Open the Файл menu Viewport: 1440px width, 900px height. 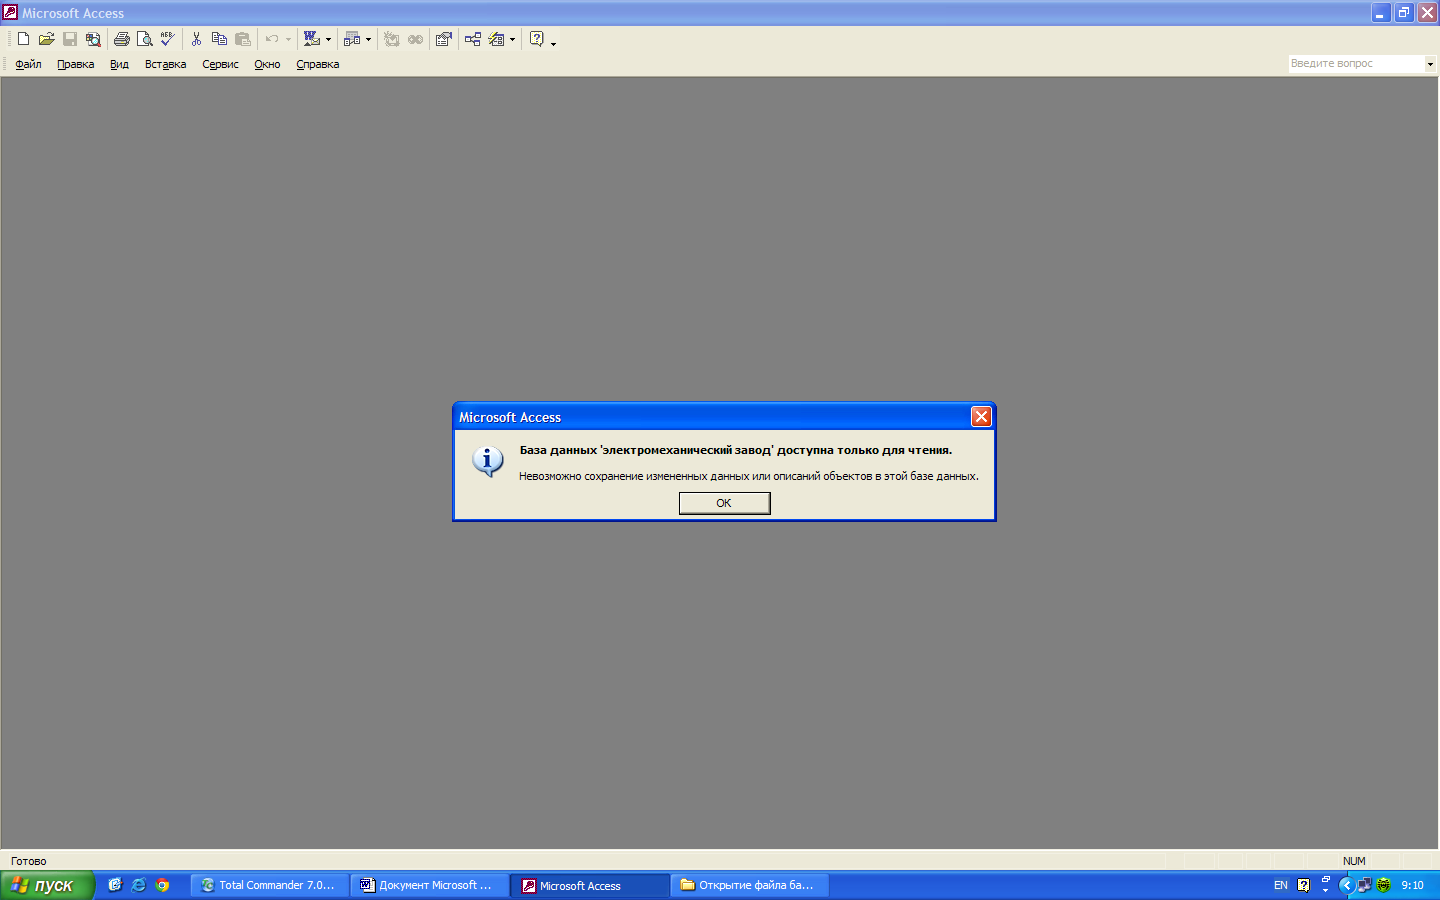click(28, 64)
